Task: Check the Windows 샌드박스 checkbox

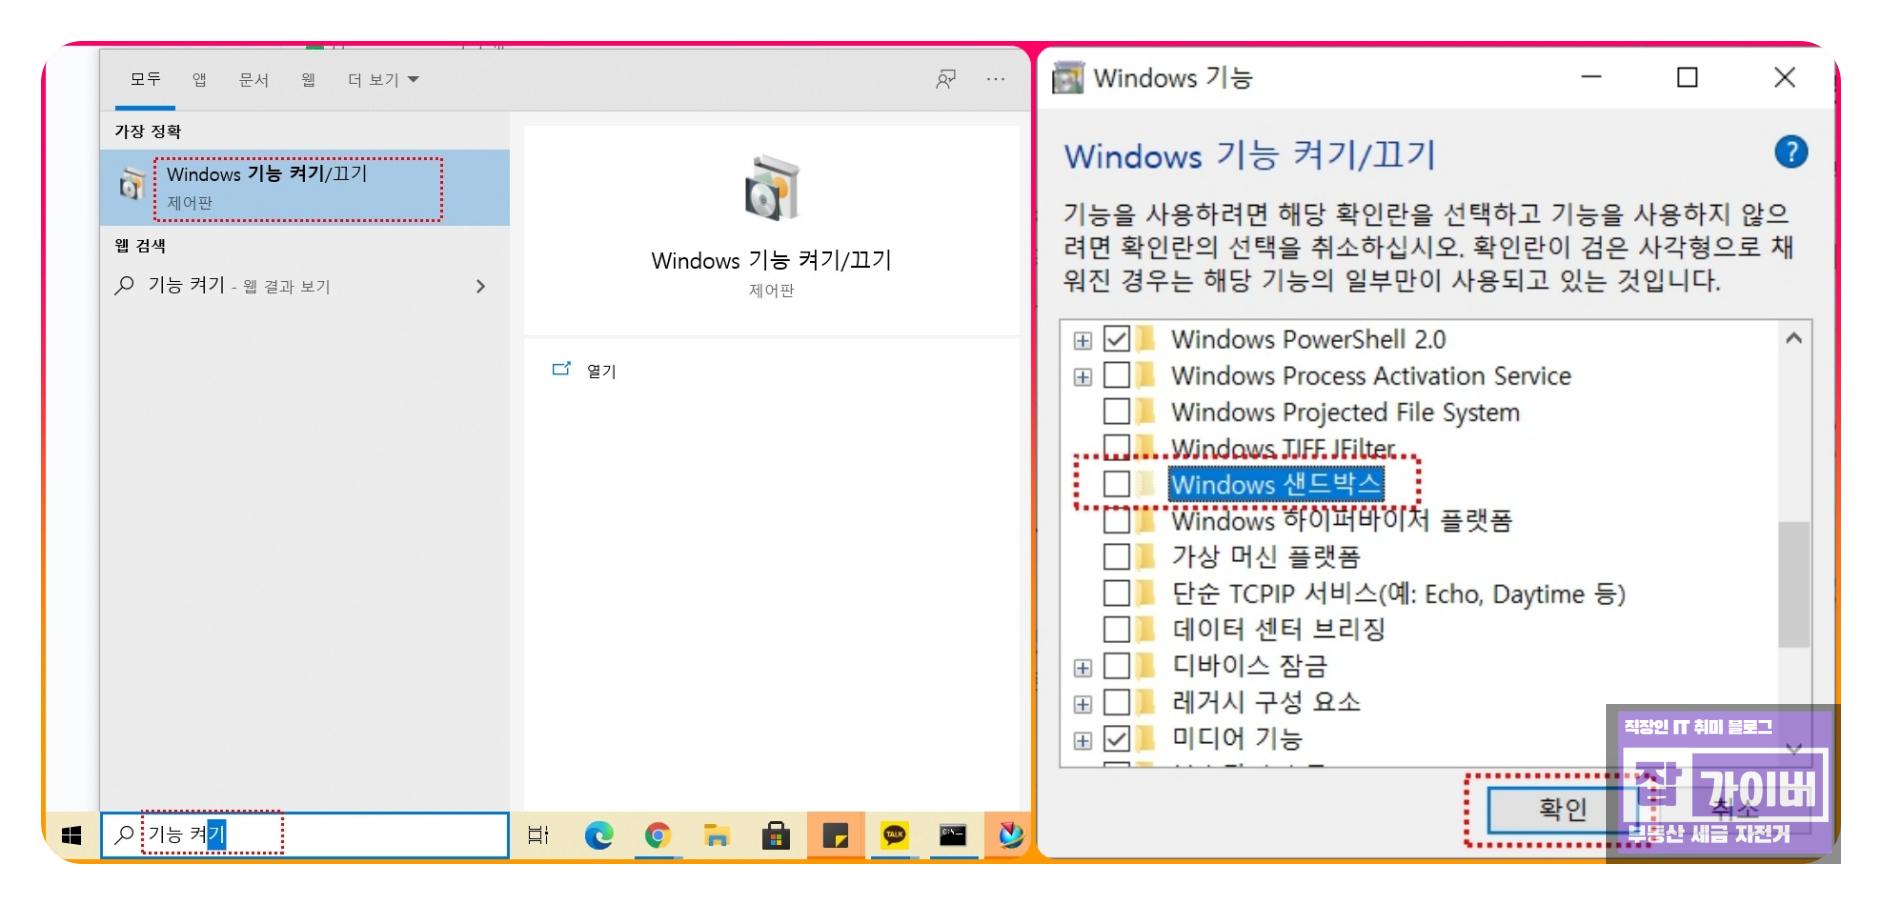Action: (1116, 484)
